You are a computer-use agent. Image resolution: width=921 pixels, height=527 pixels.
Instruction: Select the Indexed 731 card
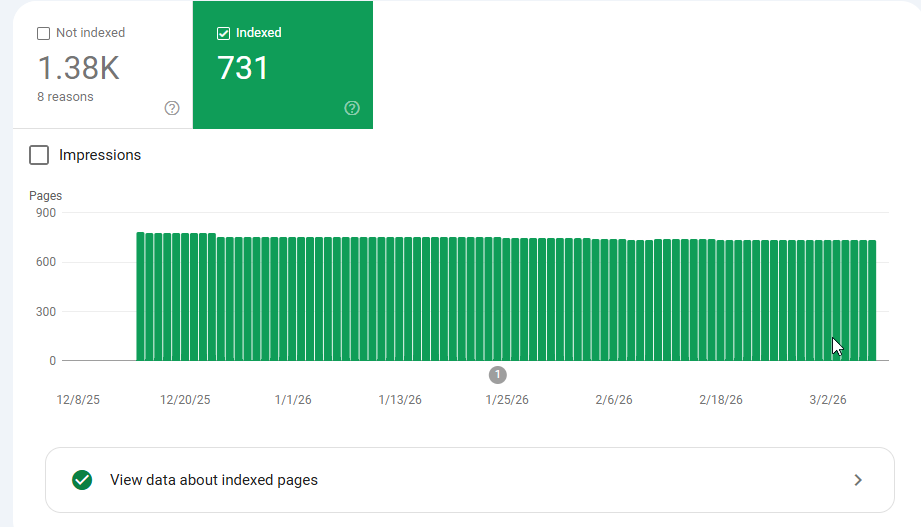point(283,65)
